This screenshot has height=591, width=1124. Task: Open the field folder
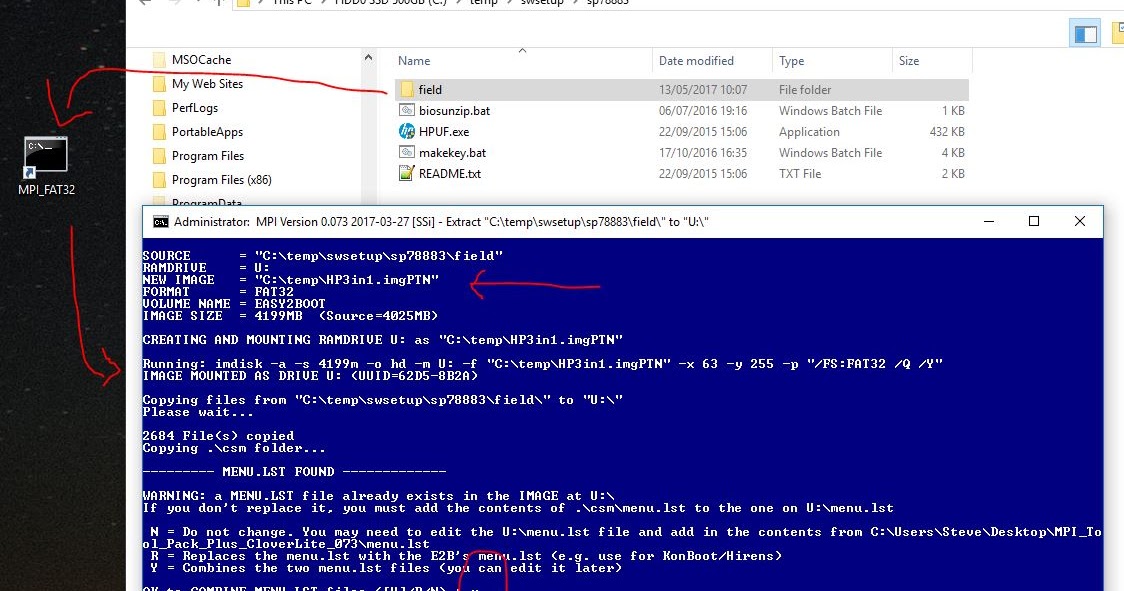click(x=428, y=89)
